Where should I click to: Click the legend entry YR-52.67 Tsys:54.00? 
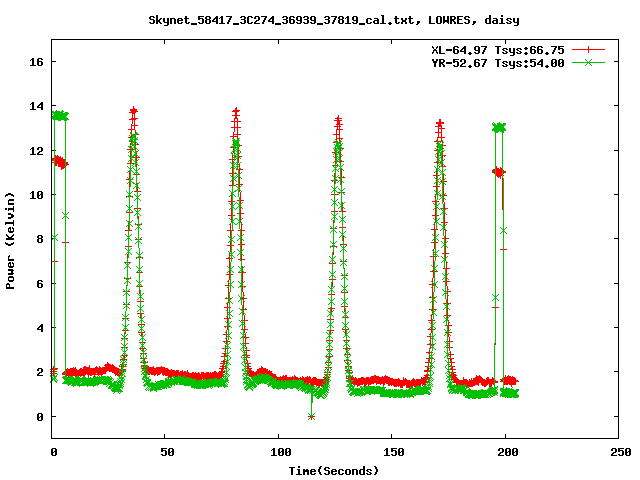click(498, 63)
